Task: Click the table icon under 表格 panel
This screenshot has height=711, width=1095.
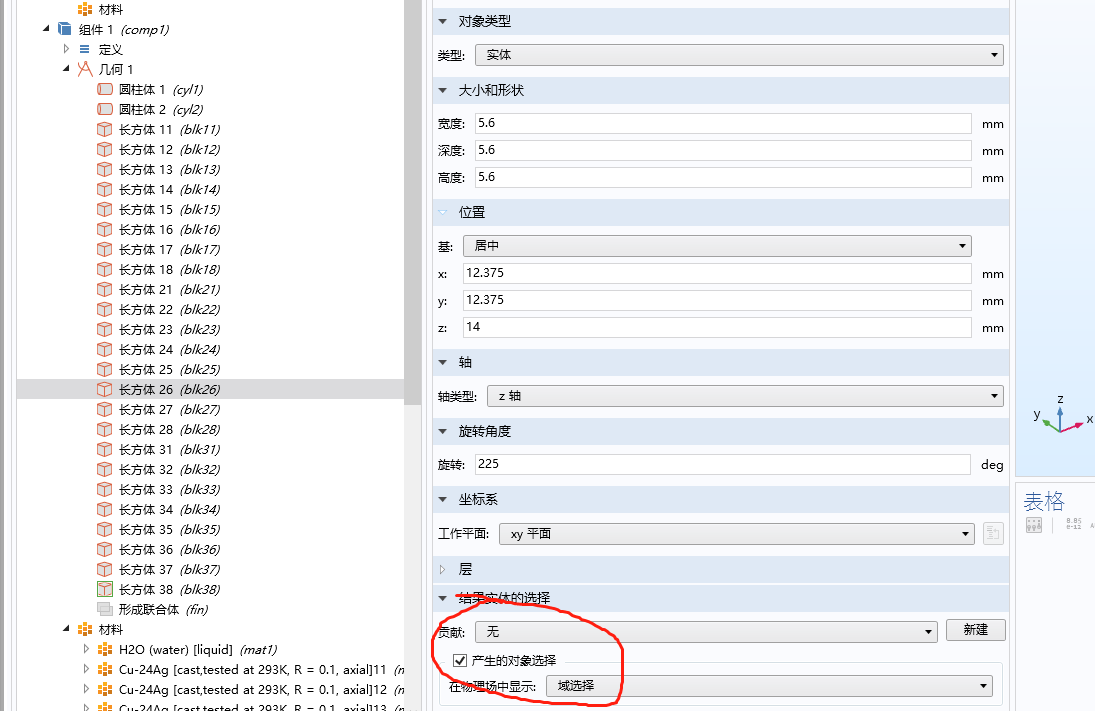Action: pos(1034,525)
